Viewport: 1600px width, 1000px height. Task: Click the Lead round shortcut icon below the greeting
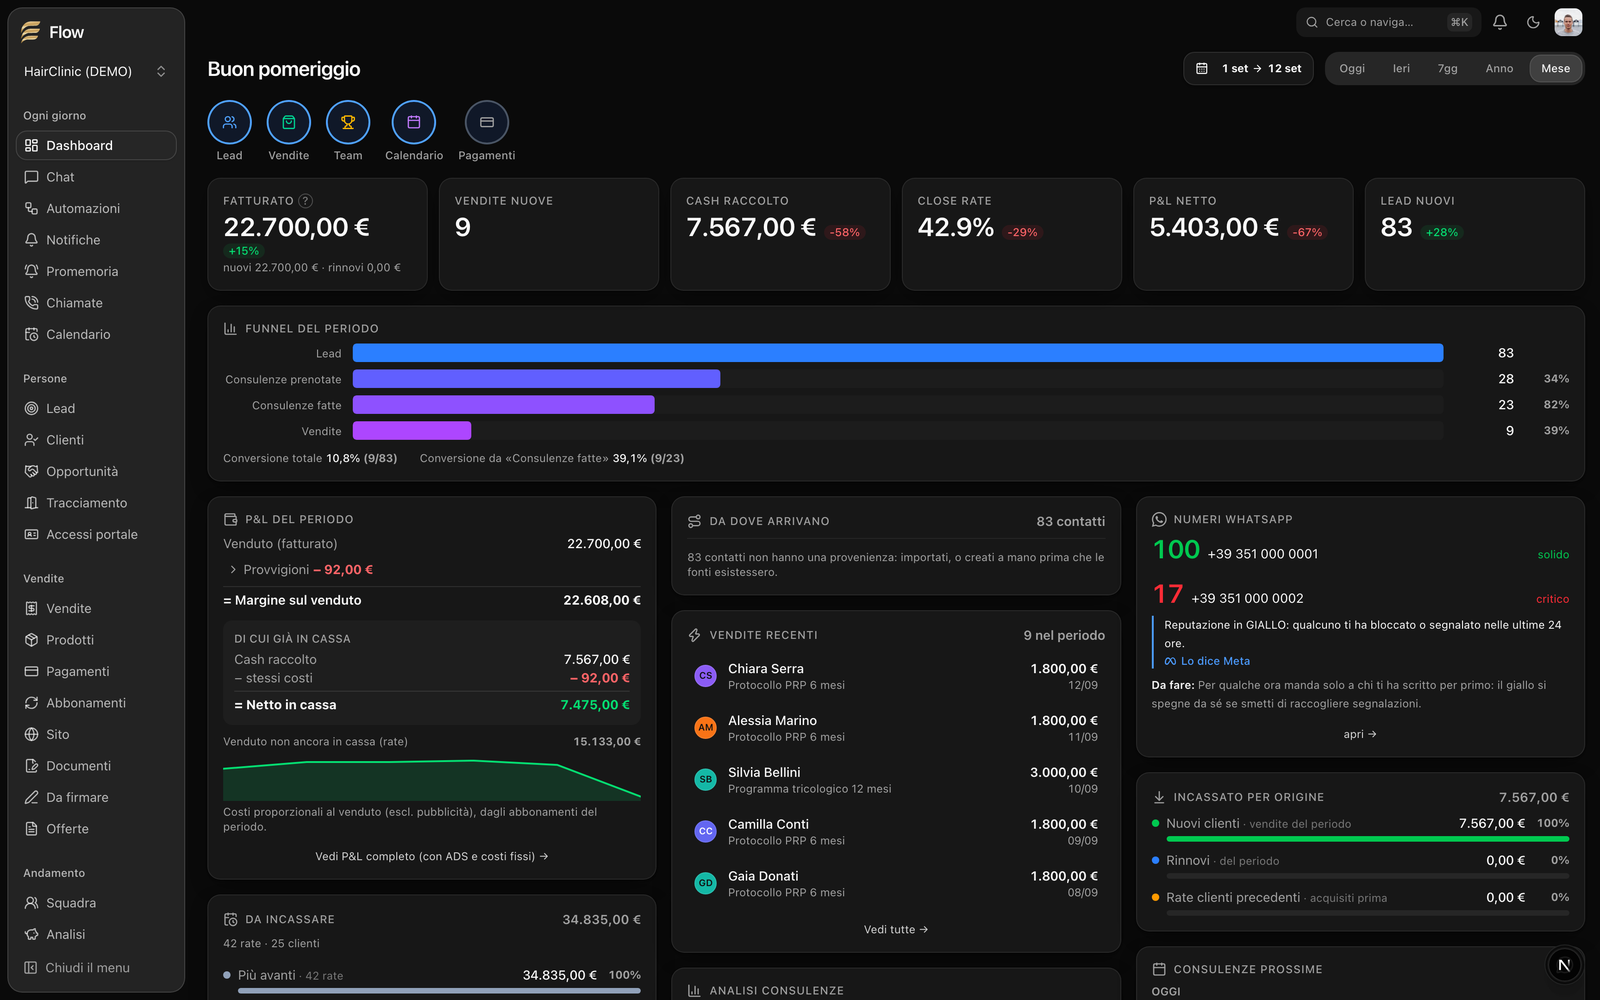point(229,122)
